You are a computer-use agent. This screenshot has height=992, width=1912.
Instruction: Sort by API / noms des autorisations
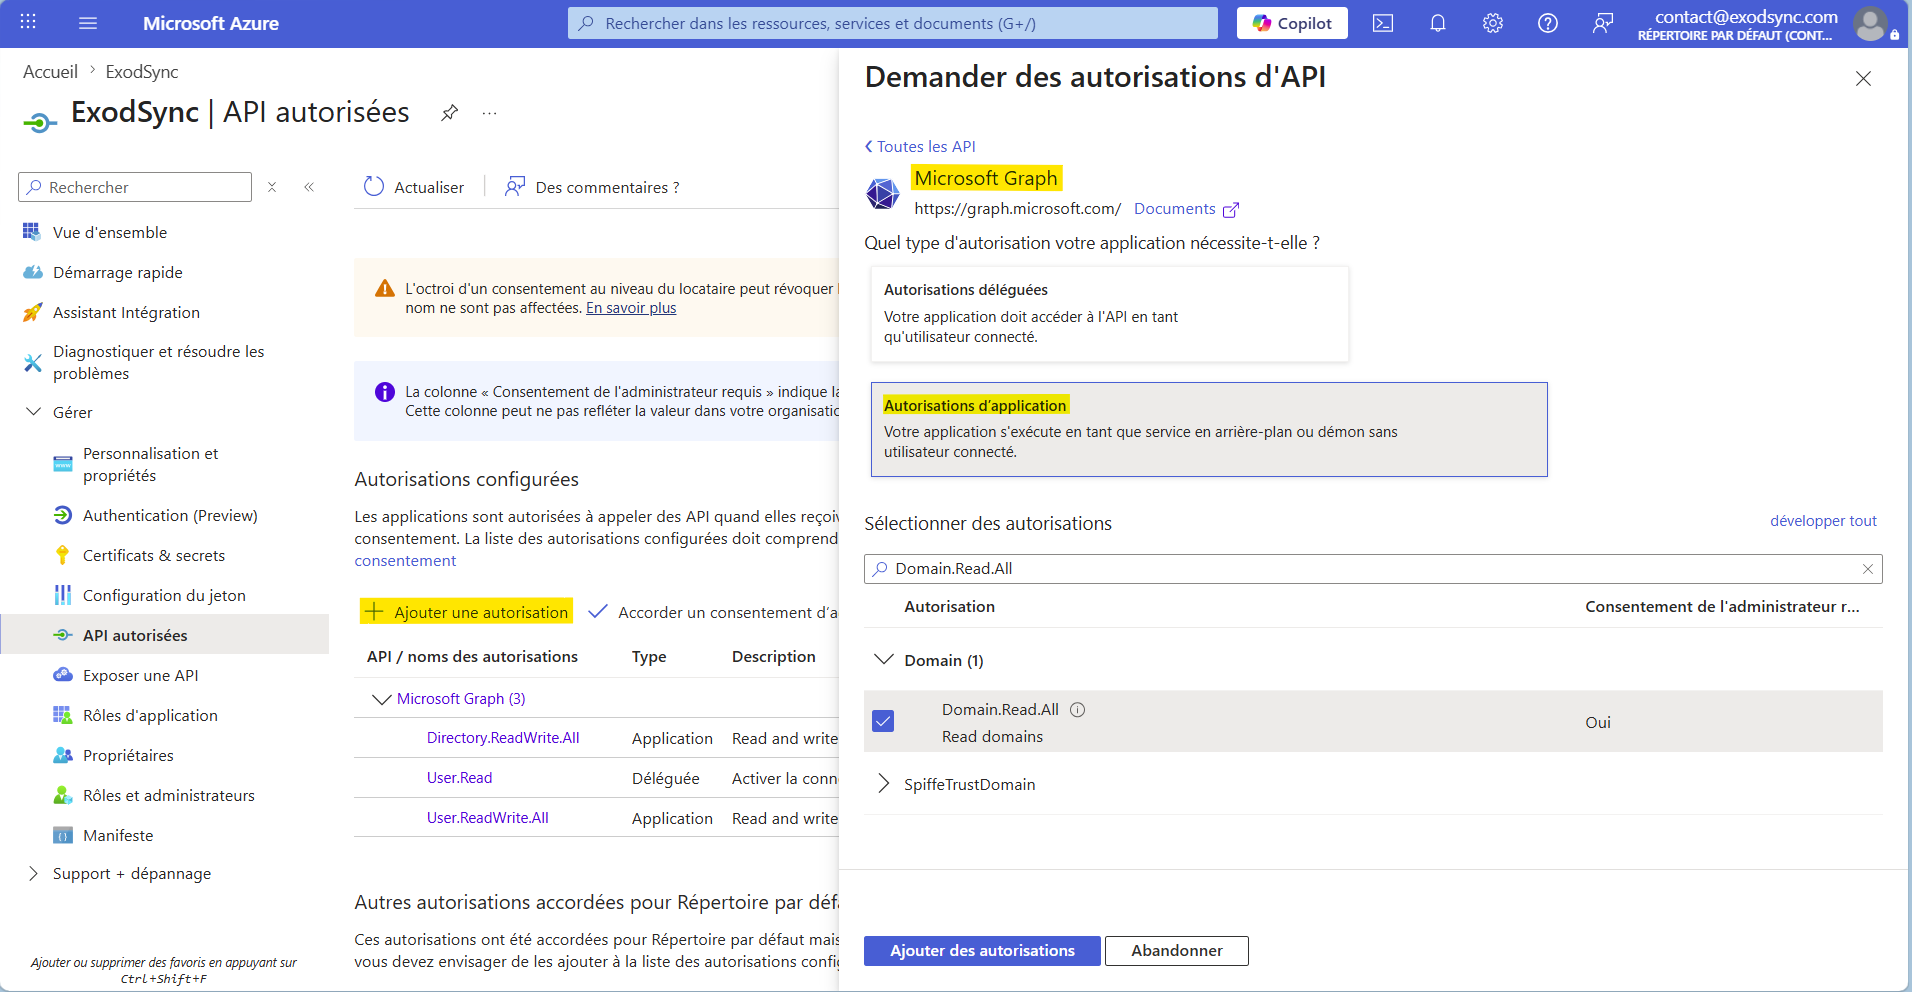[472, 657]
